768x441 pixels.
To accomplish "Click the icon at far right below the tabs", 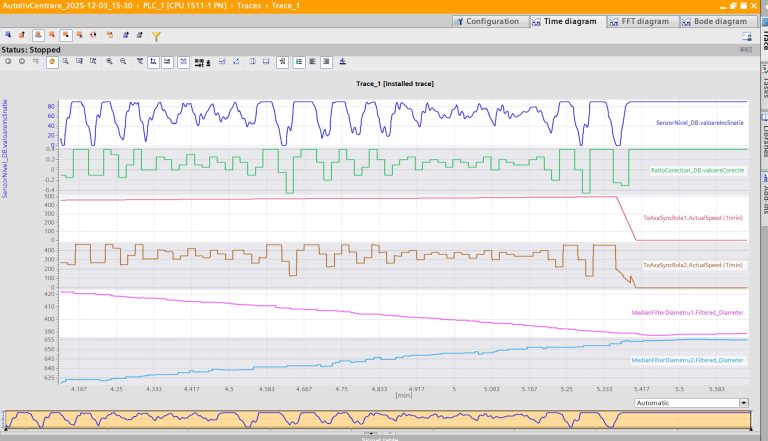I will 746,35.
